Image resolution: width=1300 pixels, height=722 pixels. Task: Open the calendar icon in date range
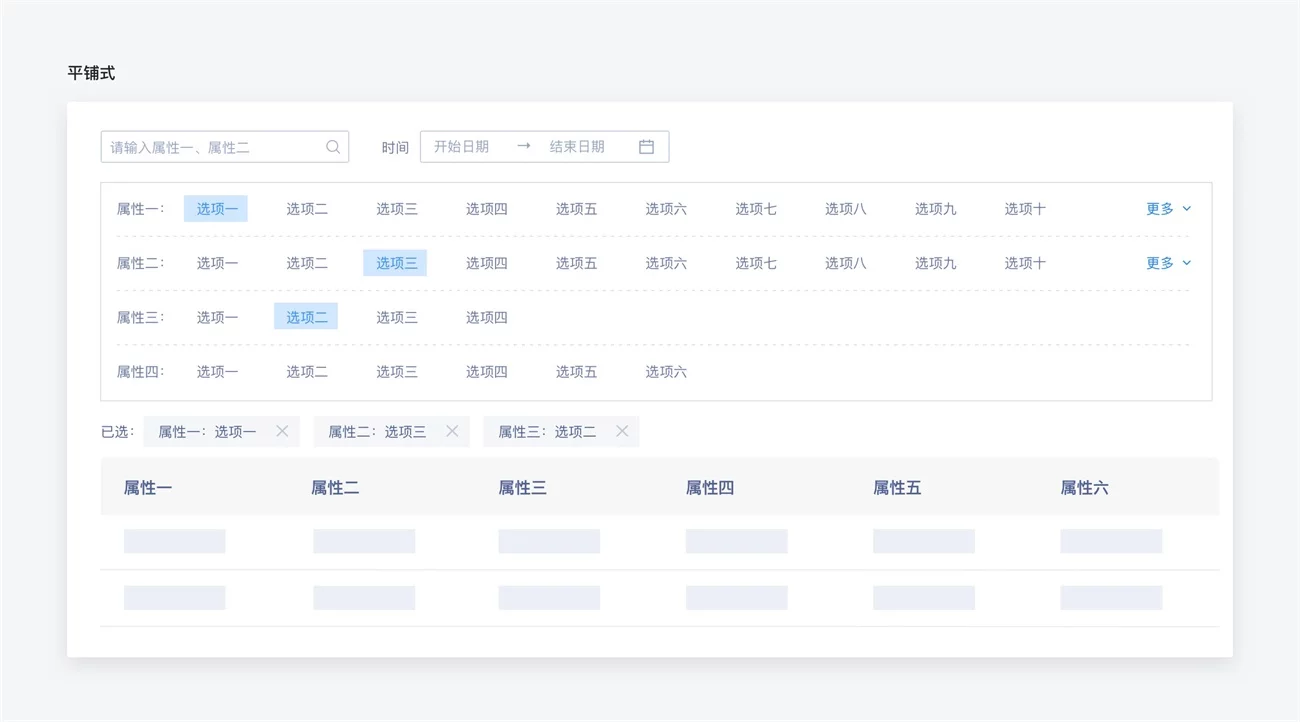pos(646,147)
